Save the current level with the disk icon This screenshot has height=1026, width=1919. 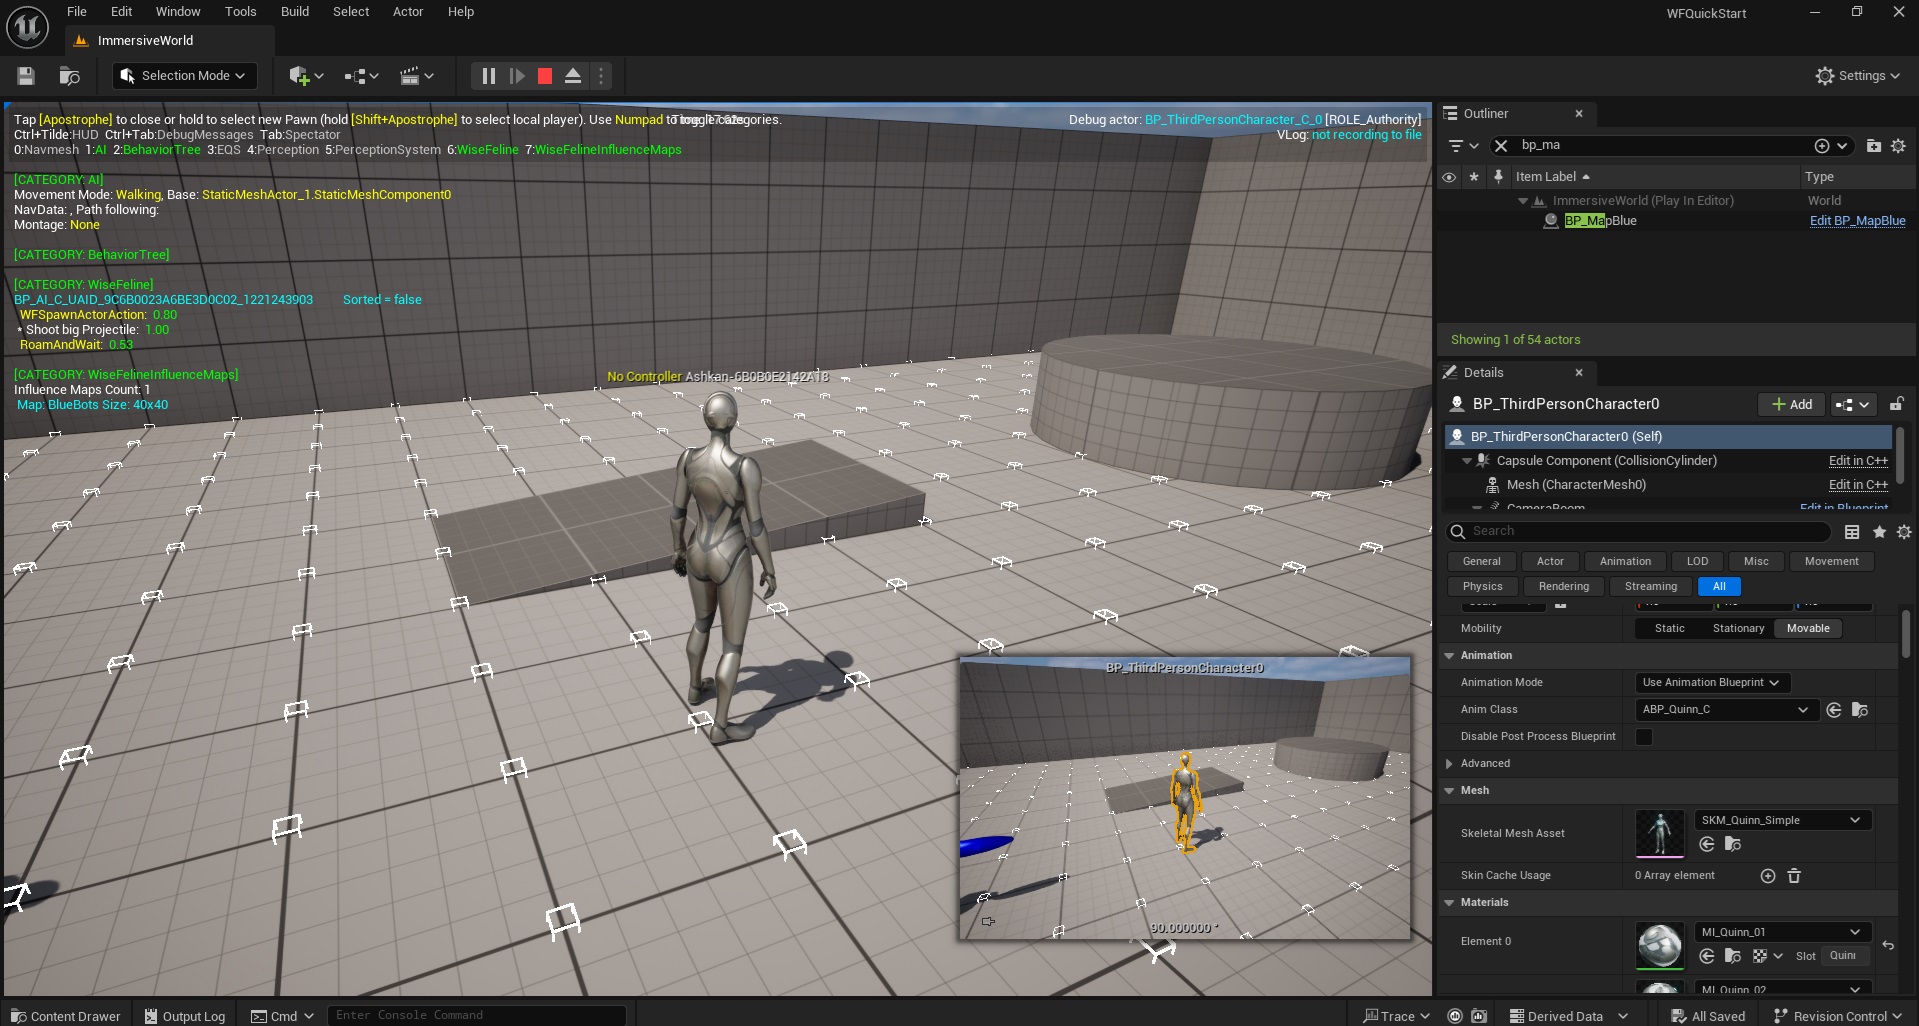pos(27,76)
